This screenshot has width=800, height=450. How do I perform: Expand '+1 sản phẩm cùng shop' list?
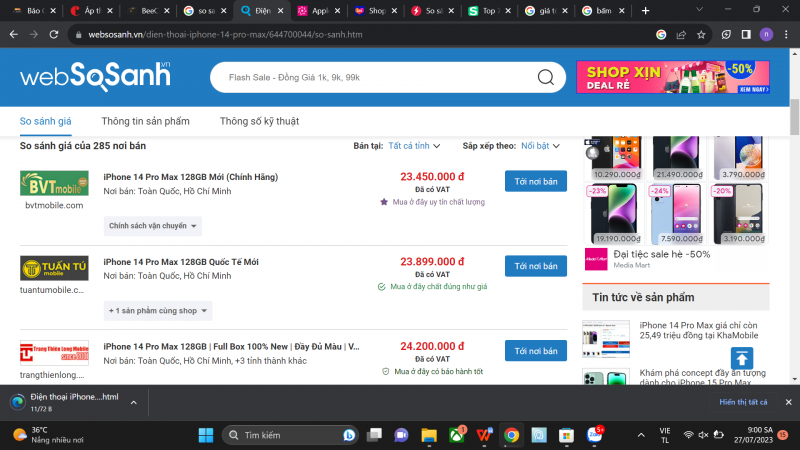158,311
